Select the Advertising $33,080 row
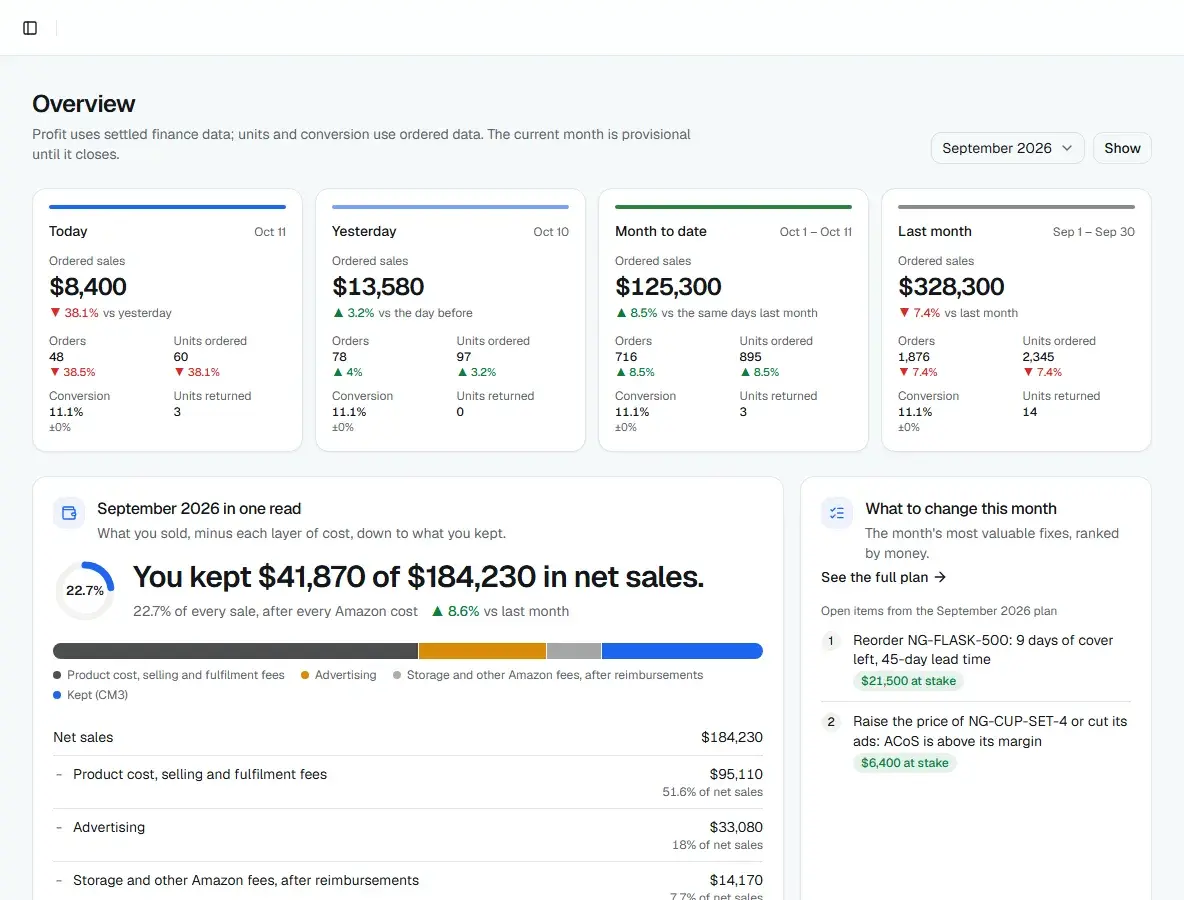 tap(408, 835)
